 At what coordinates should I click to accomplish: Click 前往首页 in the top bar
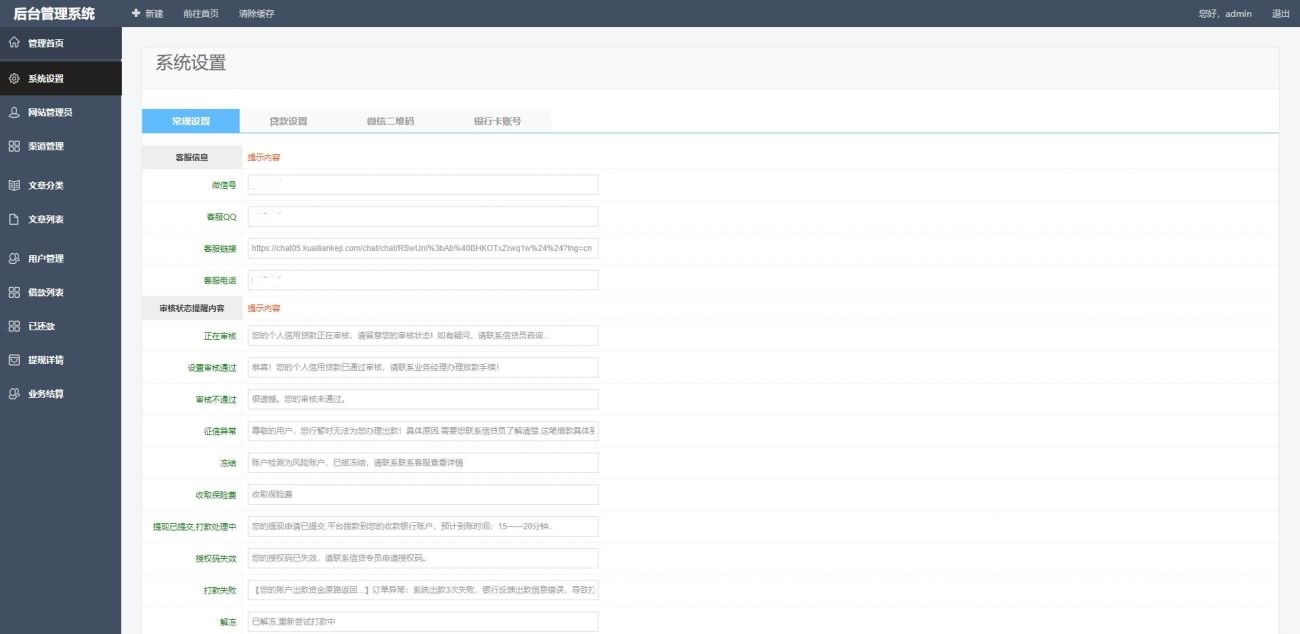pos(201,14)
